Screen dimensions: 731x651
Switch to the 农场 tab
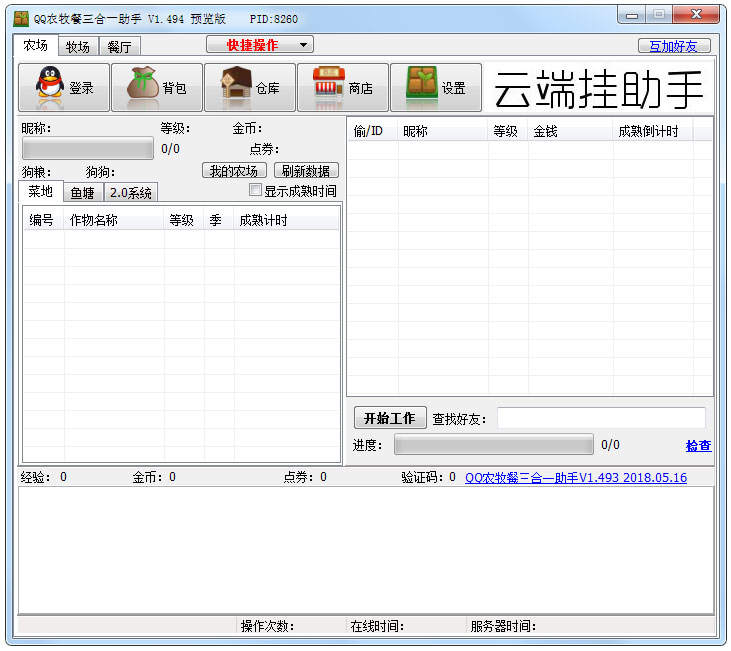point(35,45)
